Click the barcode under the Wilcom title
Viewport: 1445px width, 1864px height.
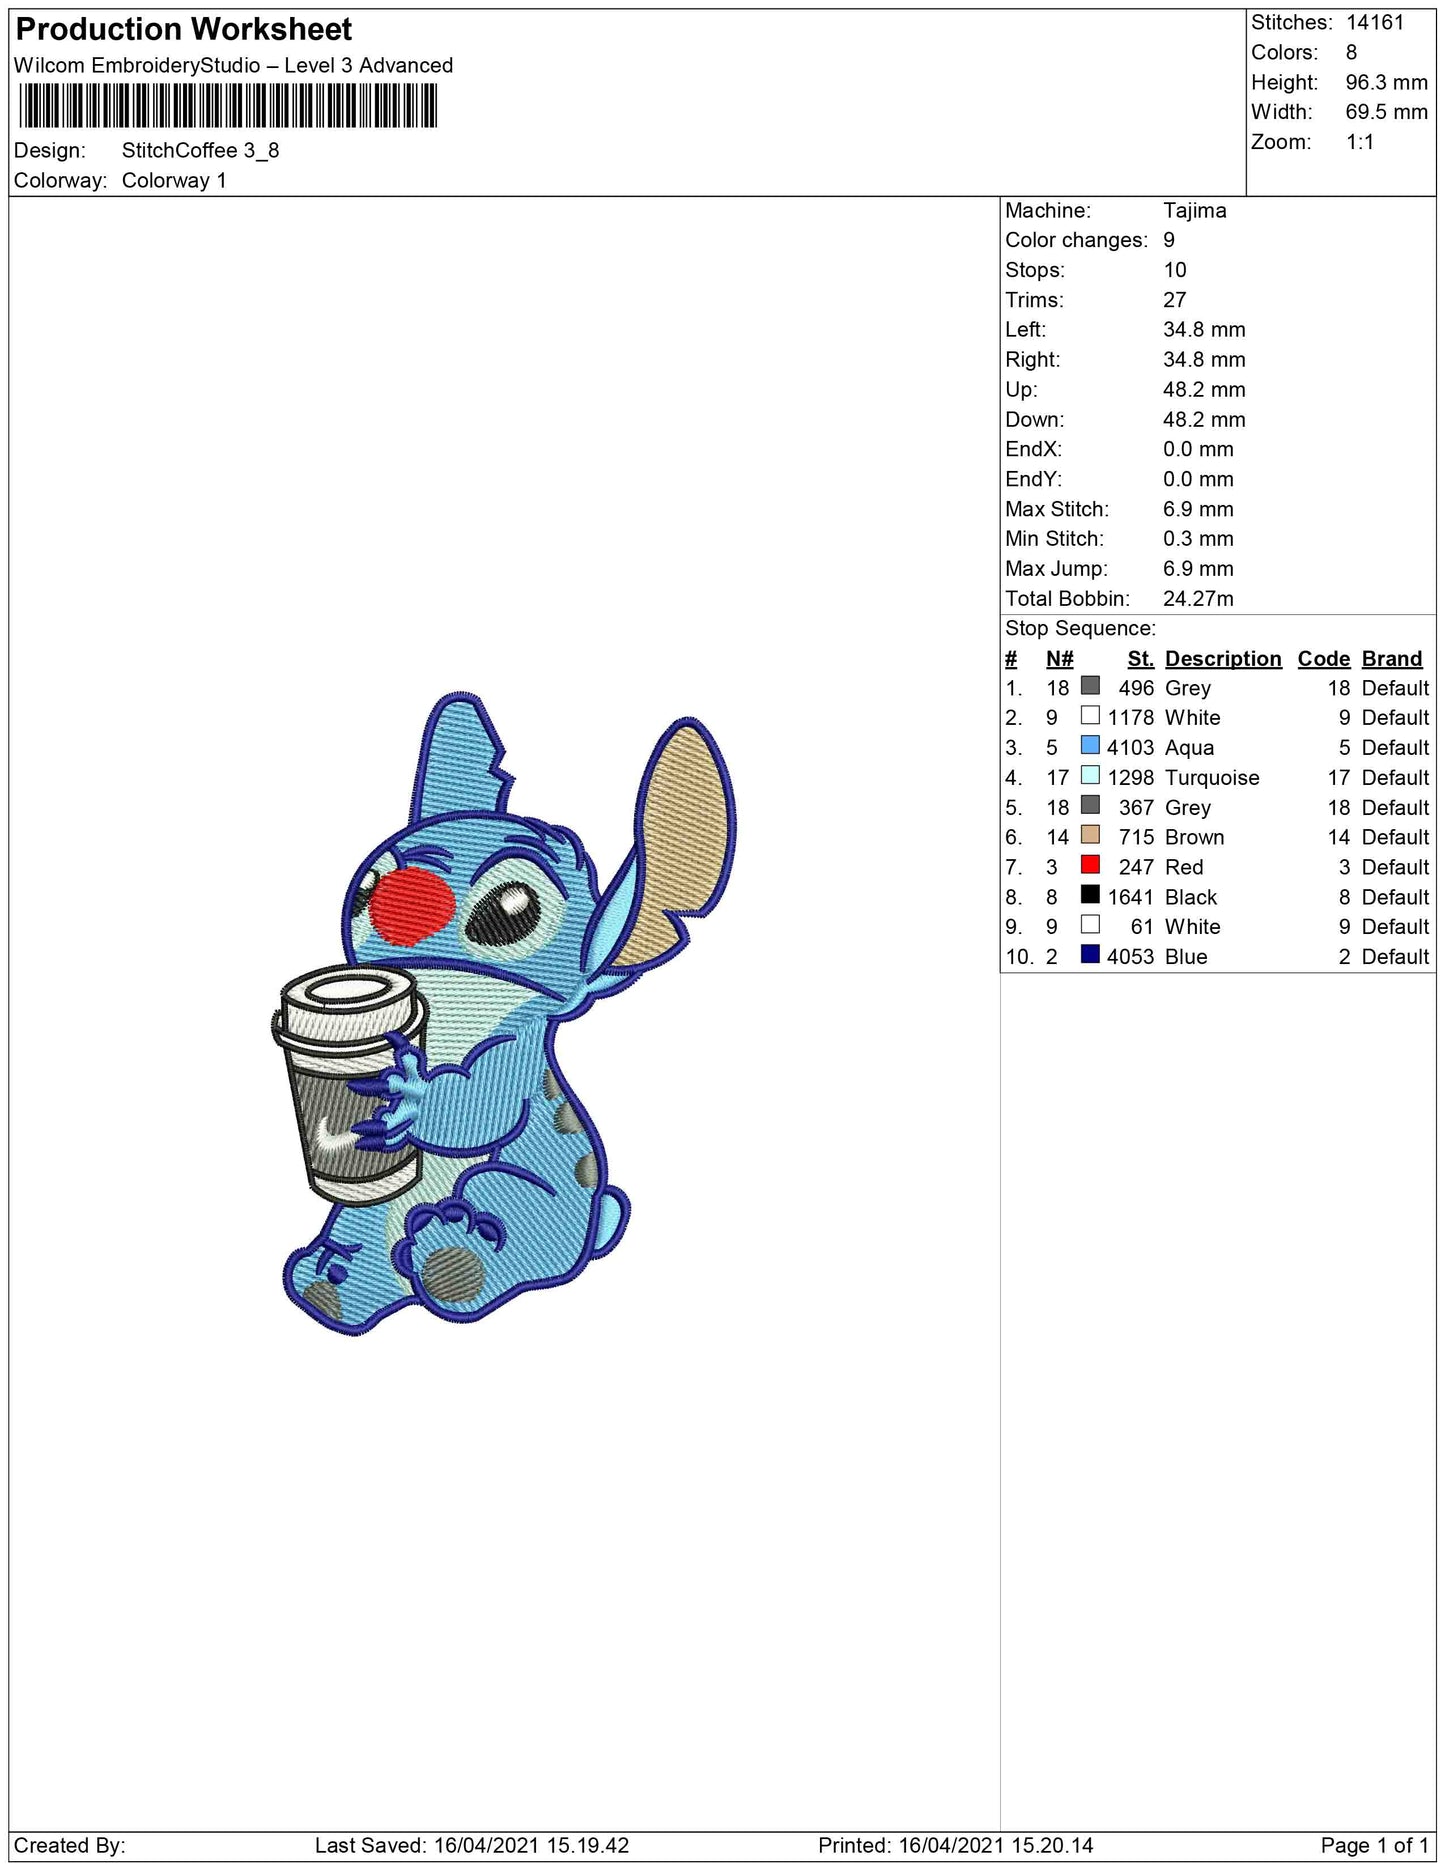tap(227, 106)
